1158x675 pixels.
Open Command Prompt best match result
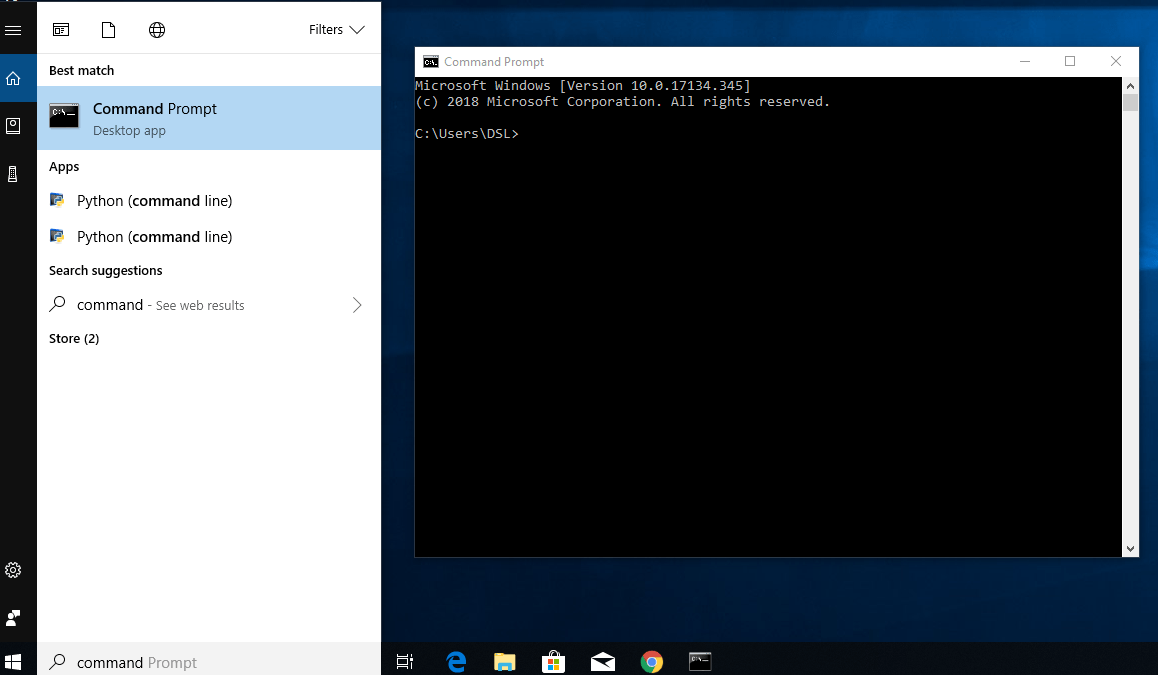[209, 118]
